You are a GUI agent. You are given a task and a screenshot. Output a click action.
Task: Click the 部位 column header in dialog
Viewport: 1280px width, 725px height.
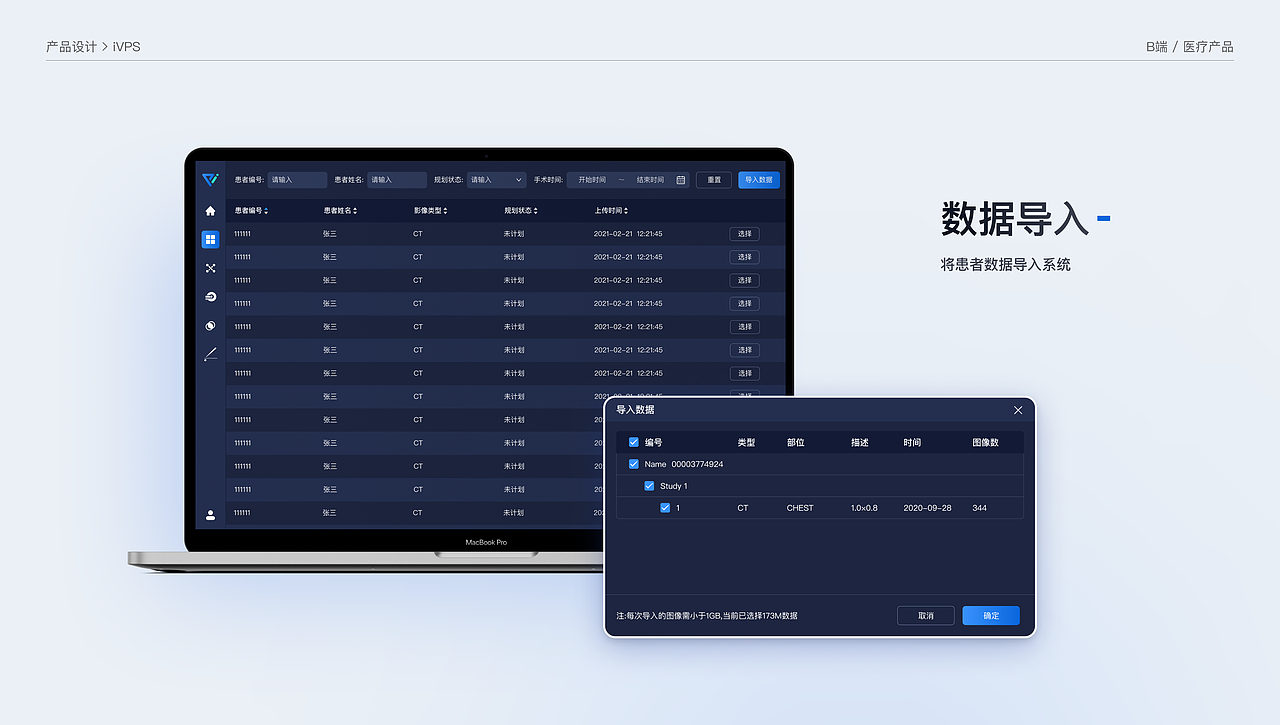click(x=795, y=442)
